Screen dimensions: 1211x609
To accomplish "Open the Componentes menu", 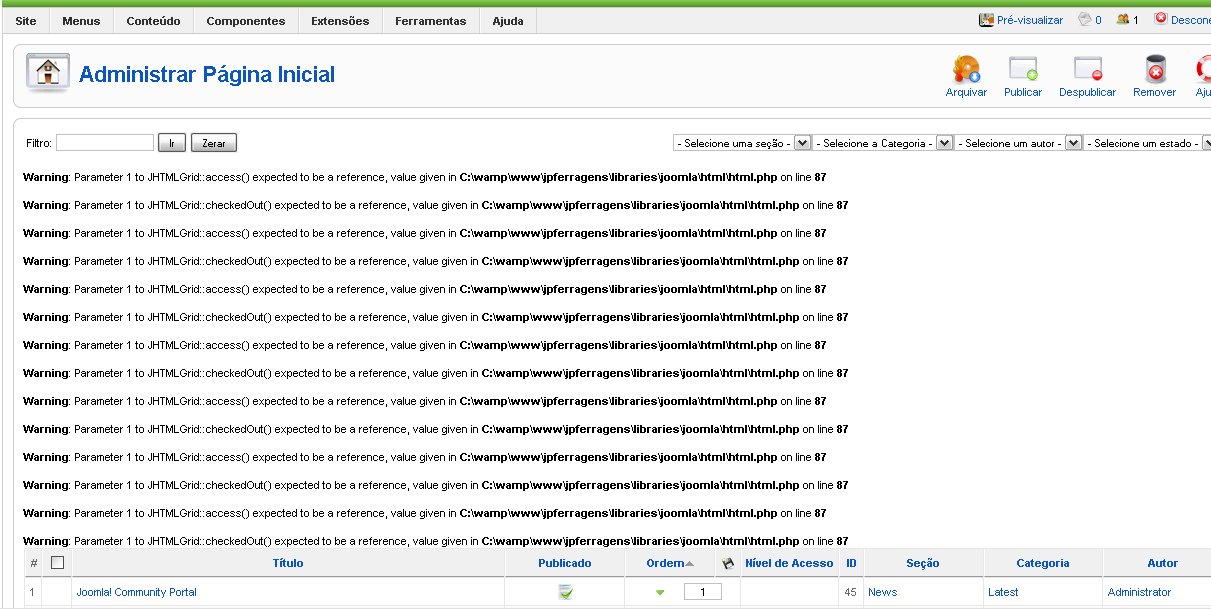I will [246, 21].
